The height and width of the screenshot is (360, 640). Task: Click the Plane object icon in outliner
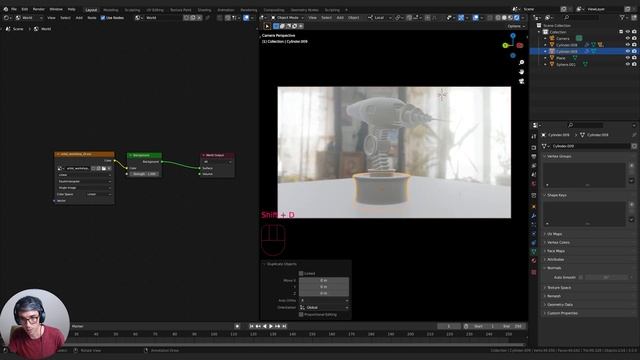click(x=552, y=58)
